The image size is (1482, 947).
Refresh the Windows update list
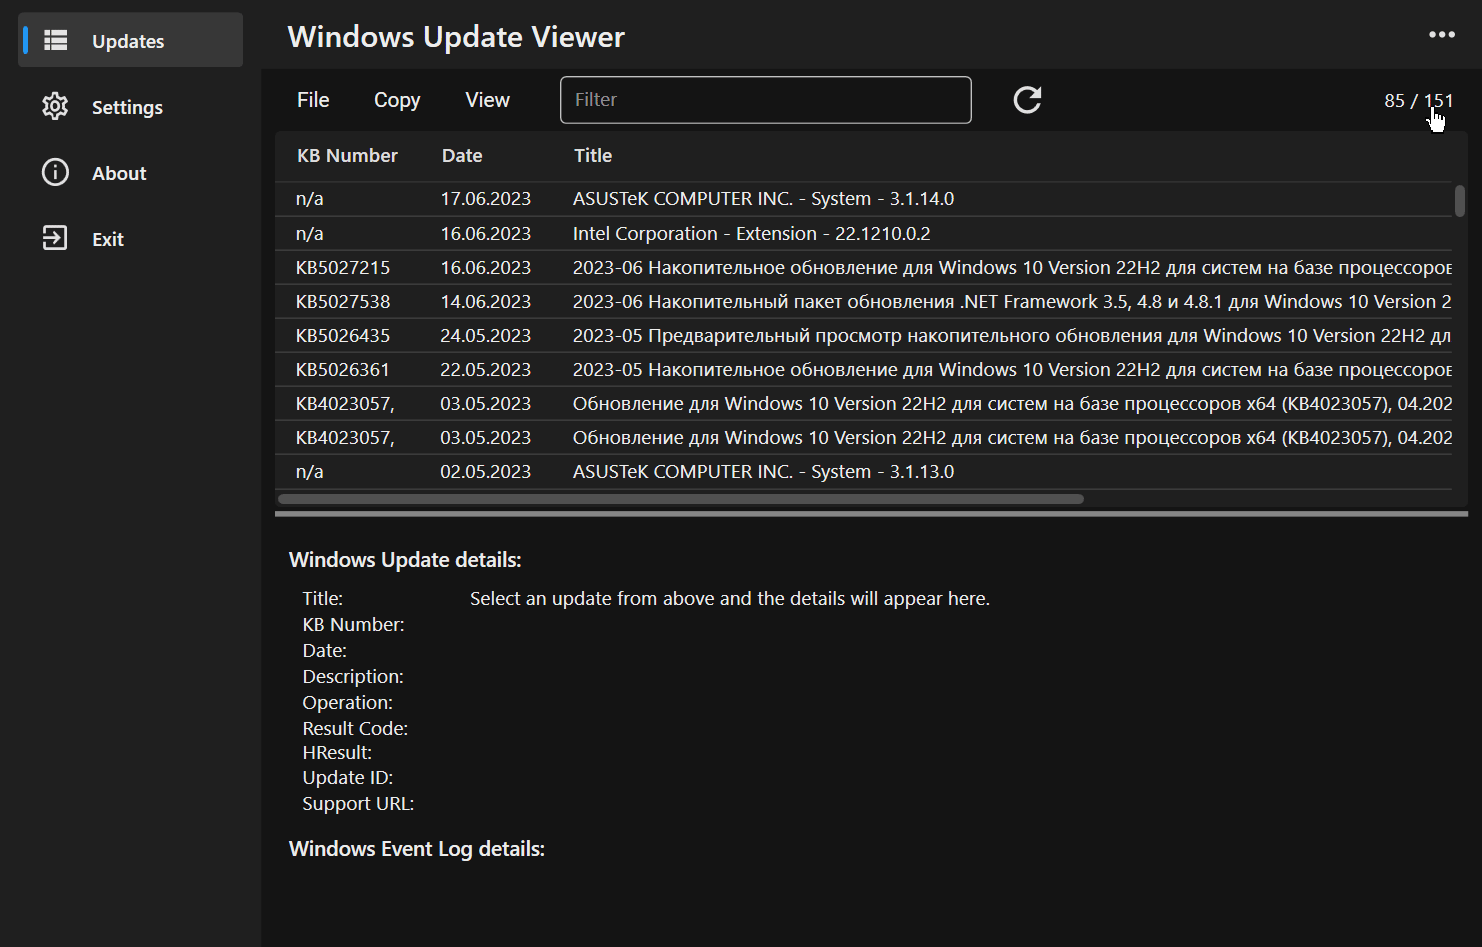click(1027, 100)
